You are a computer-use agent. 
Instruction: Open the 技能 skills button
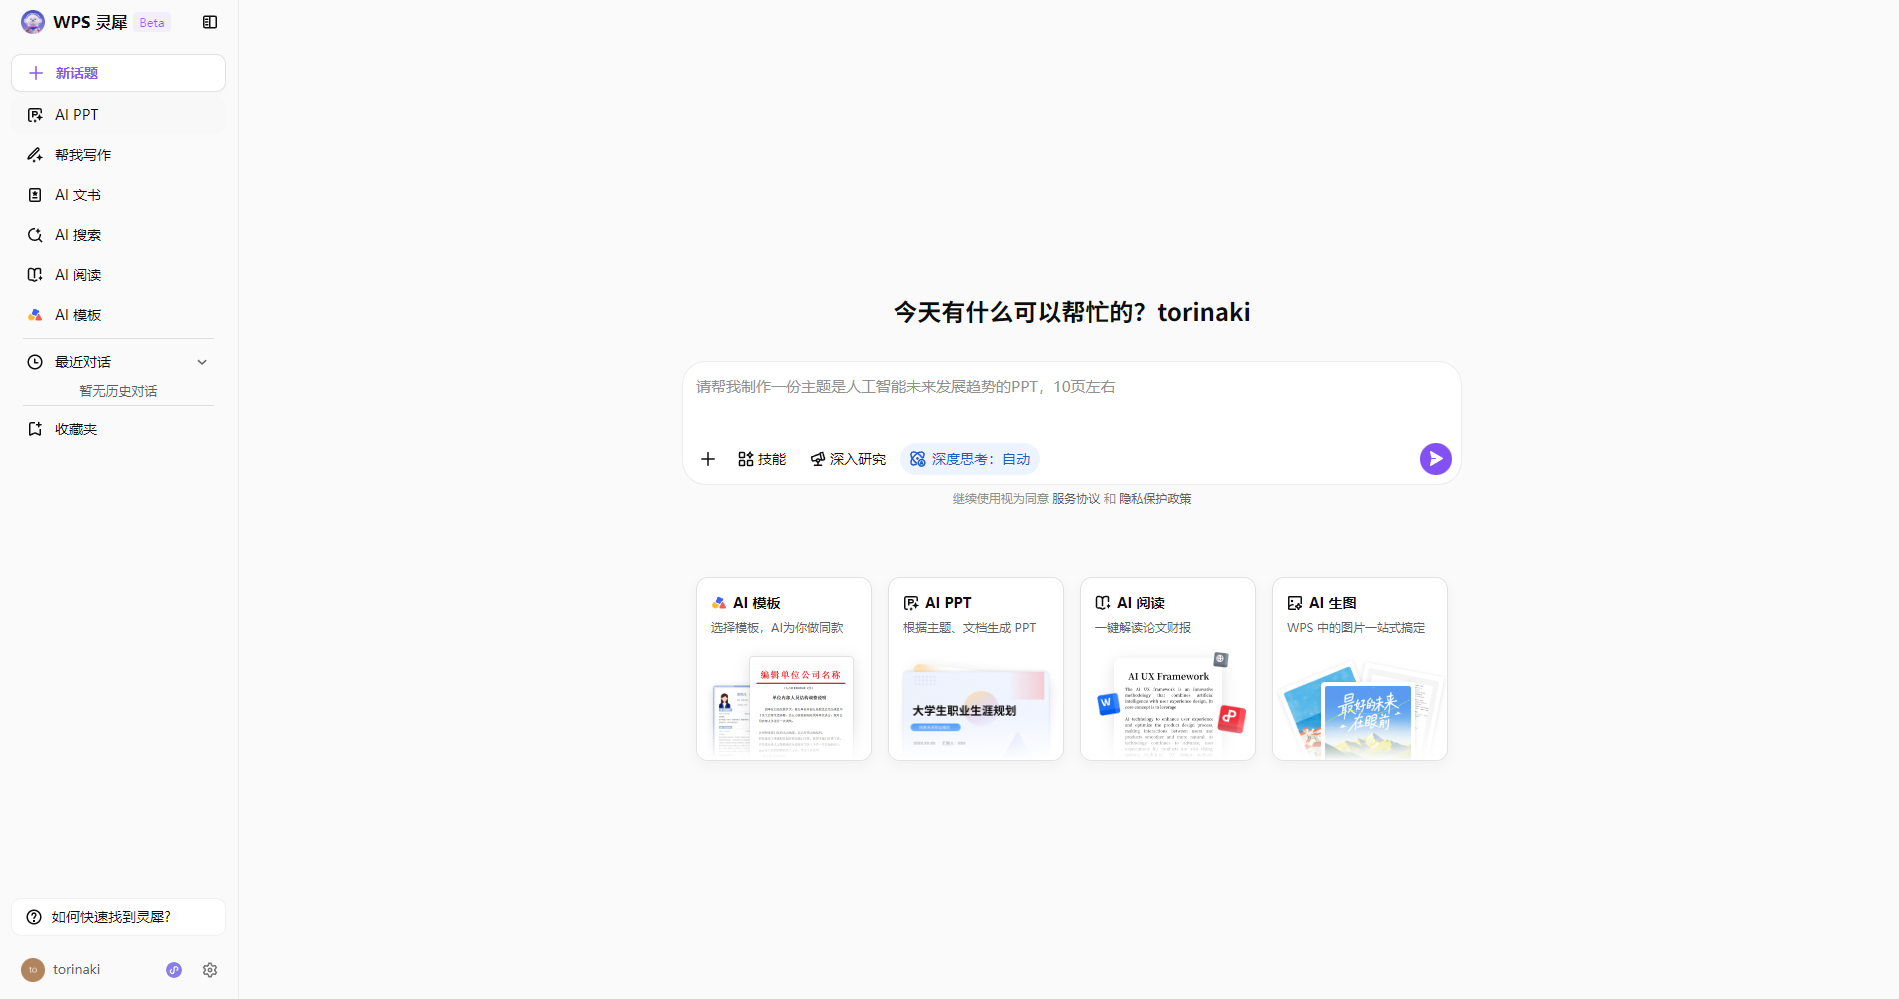click(x=762, y=459)
